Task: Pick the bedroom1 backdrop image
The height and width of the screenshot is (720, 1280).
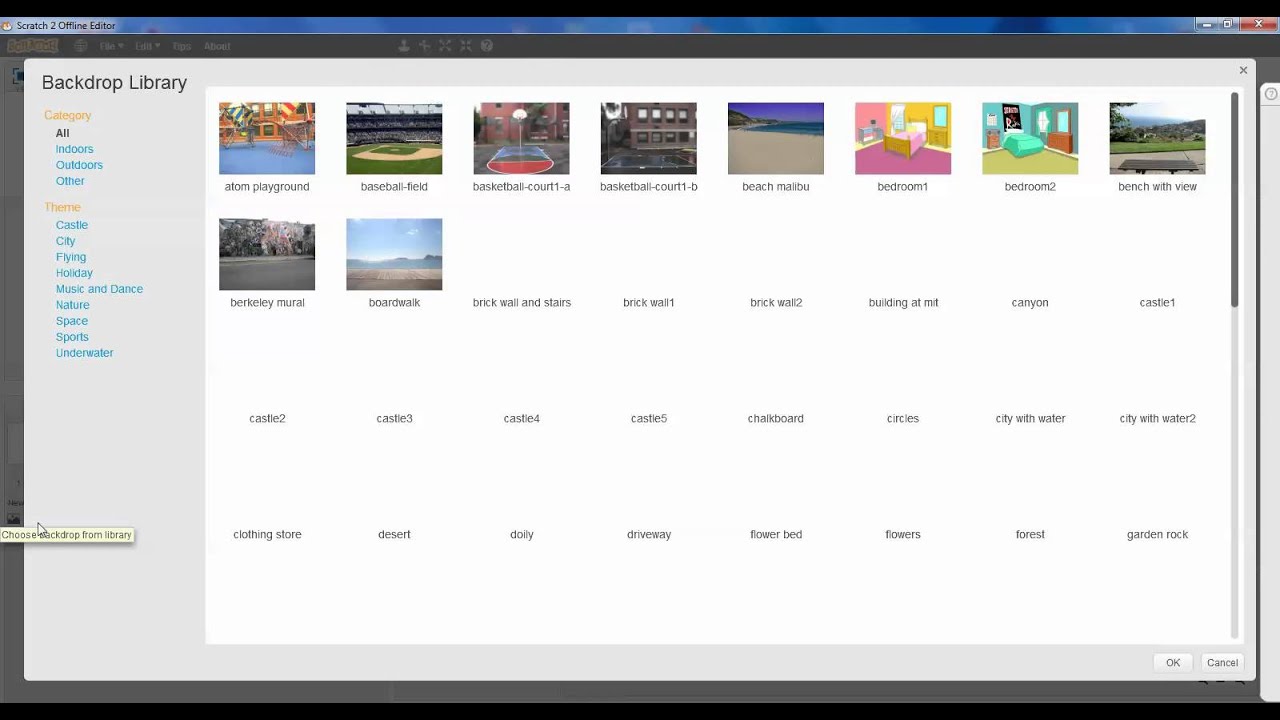Action: 903,138
